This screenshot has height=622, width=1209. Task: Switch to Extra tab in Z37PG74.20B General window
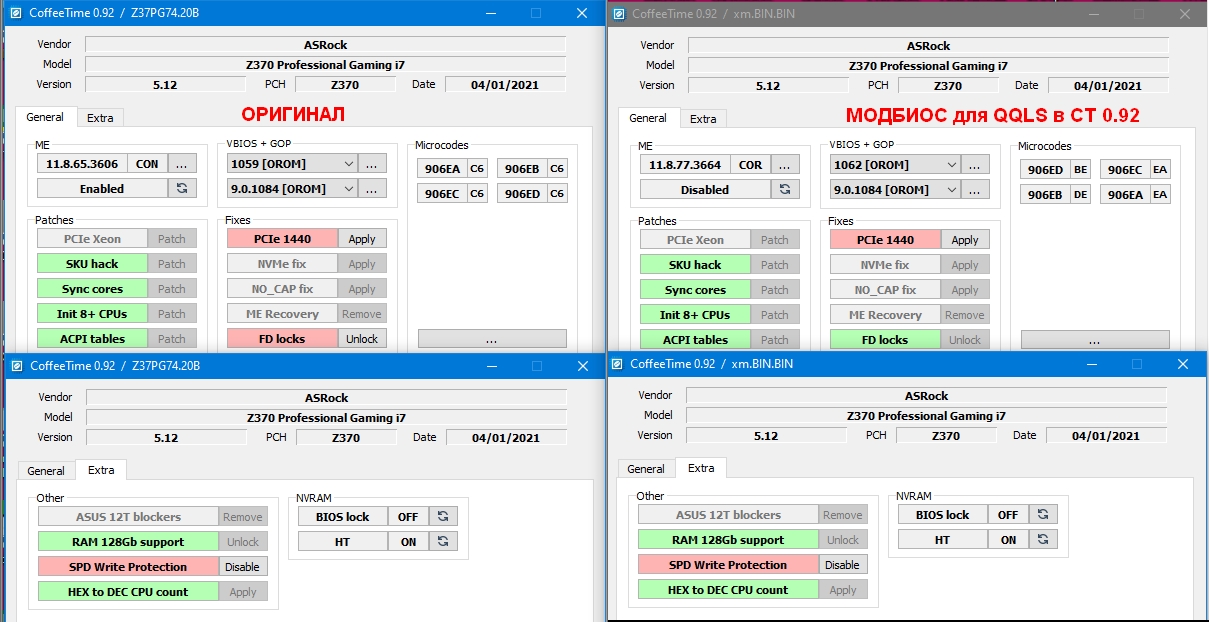[x=100, y=118]
